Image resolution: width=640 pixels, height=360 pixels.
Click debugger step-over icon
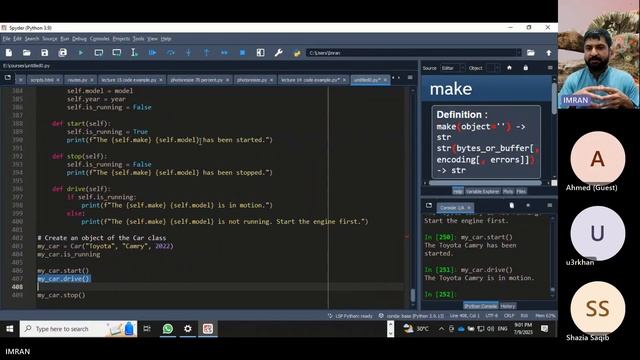pyautogui.click(x=170, y=53)
